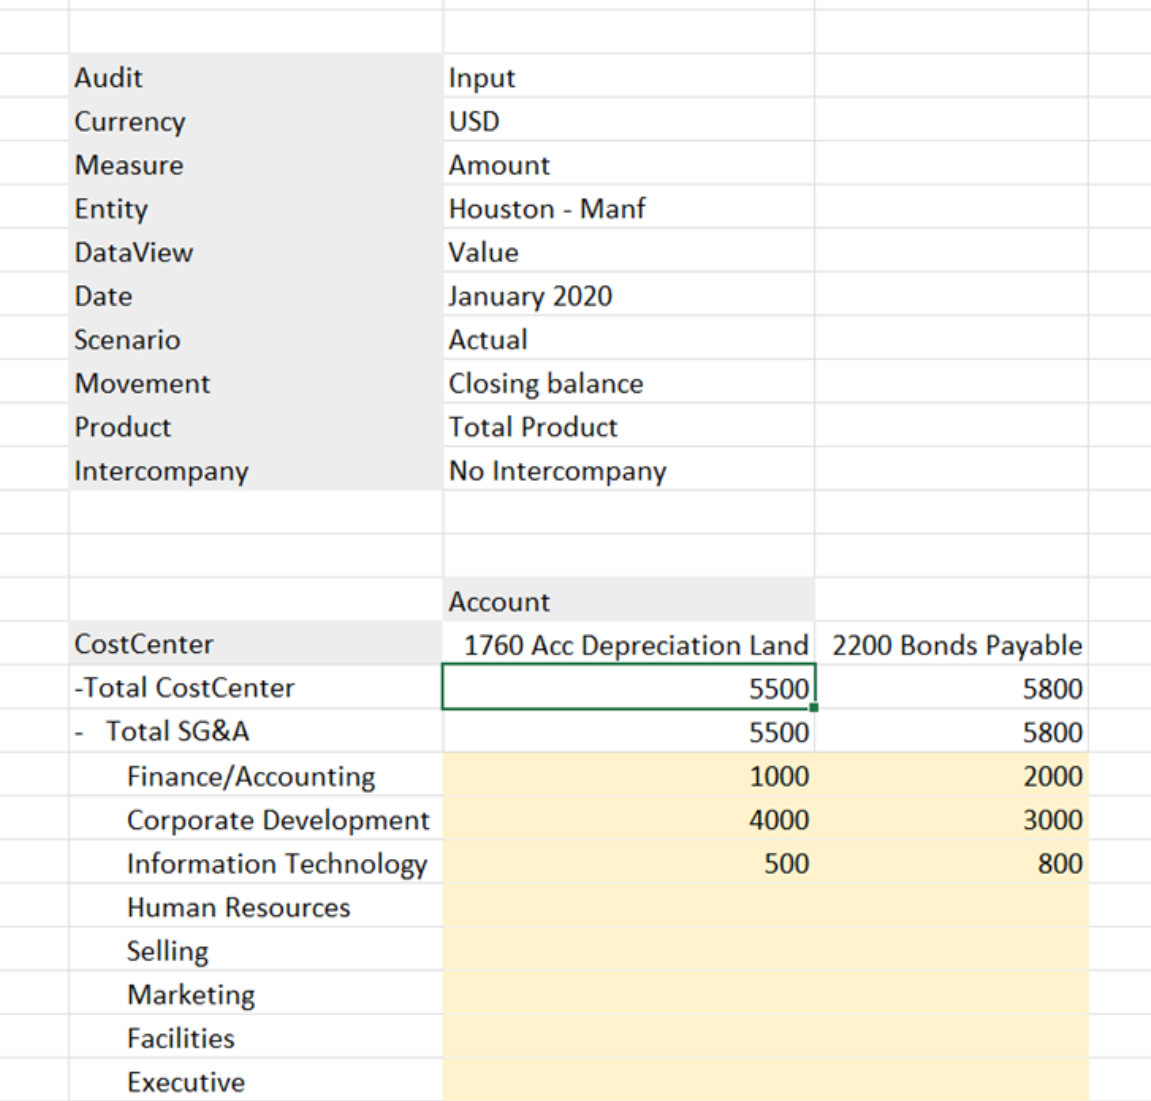Select the Houston - Manf cell
The width and height of the screenshot is (1151, 1101).
[628, 207]
